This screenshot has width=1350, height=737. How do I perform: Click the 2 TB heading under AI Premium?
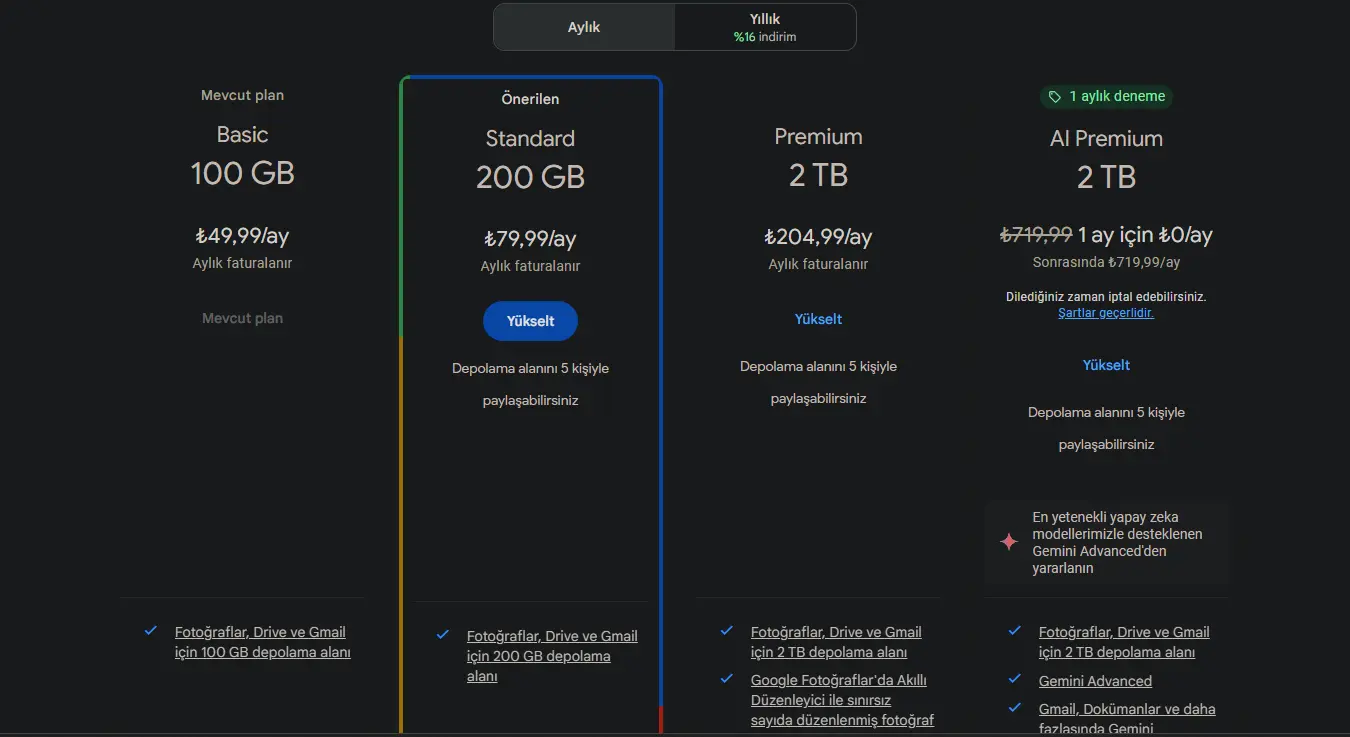(x=1106, y=177)
